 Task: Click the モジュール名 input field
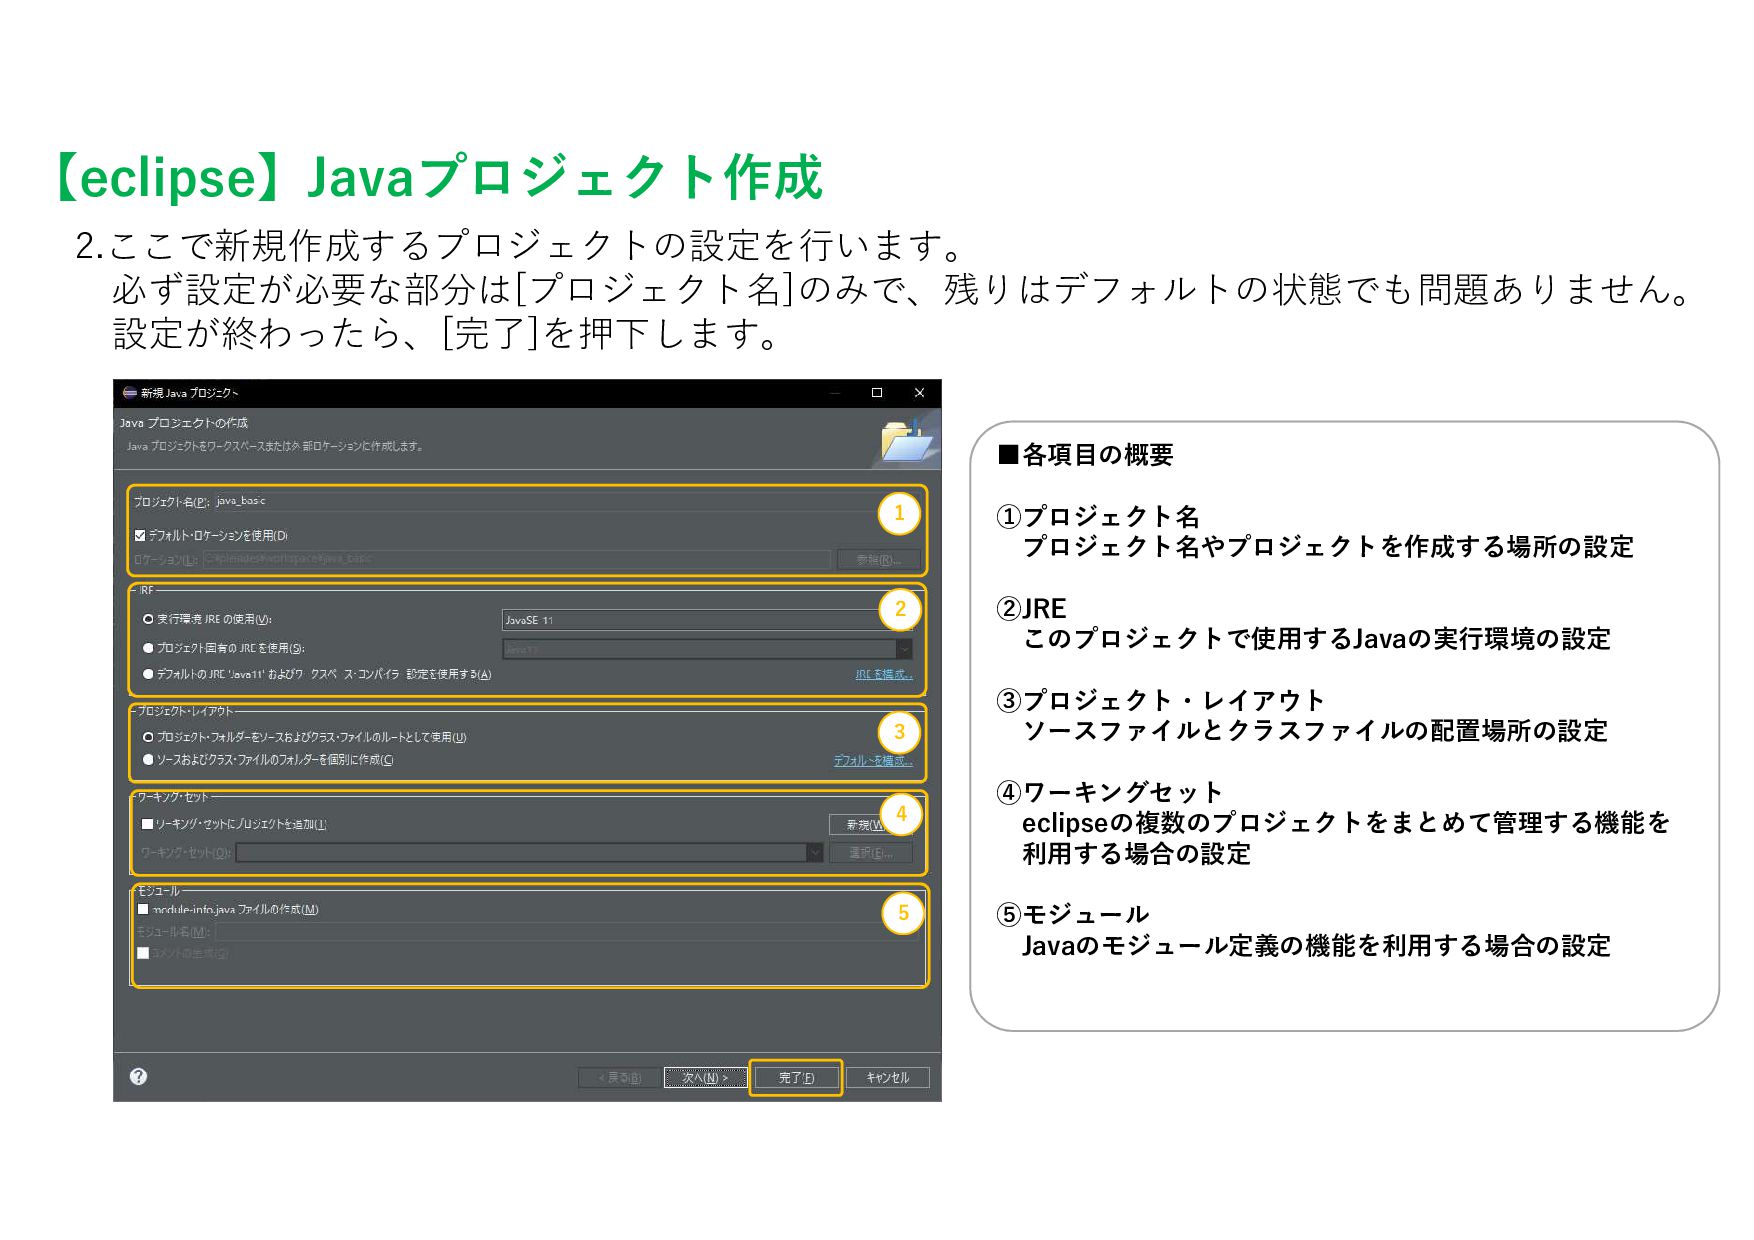click(567, 931)
